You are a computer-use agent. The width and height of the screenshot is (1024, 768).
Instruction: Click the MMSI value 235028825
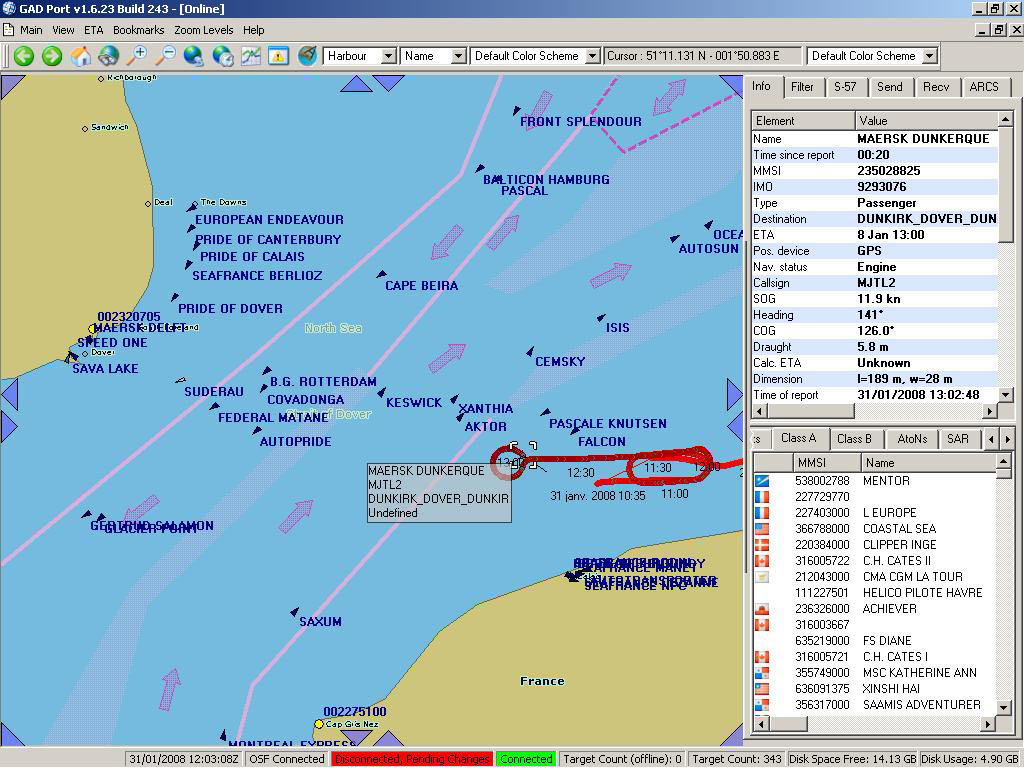(889, 170)
